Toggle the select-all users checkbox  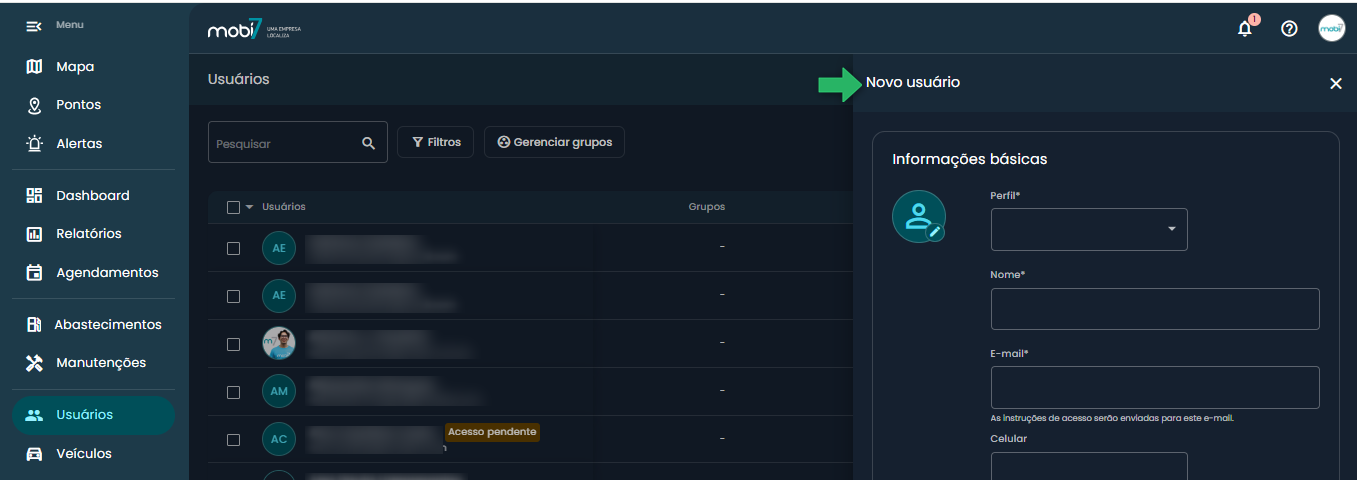coord(233,207)
